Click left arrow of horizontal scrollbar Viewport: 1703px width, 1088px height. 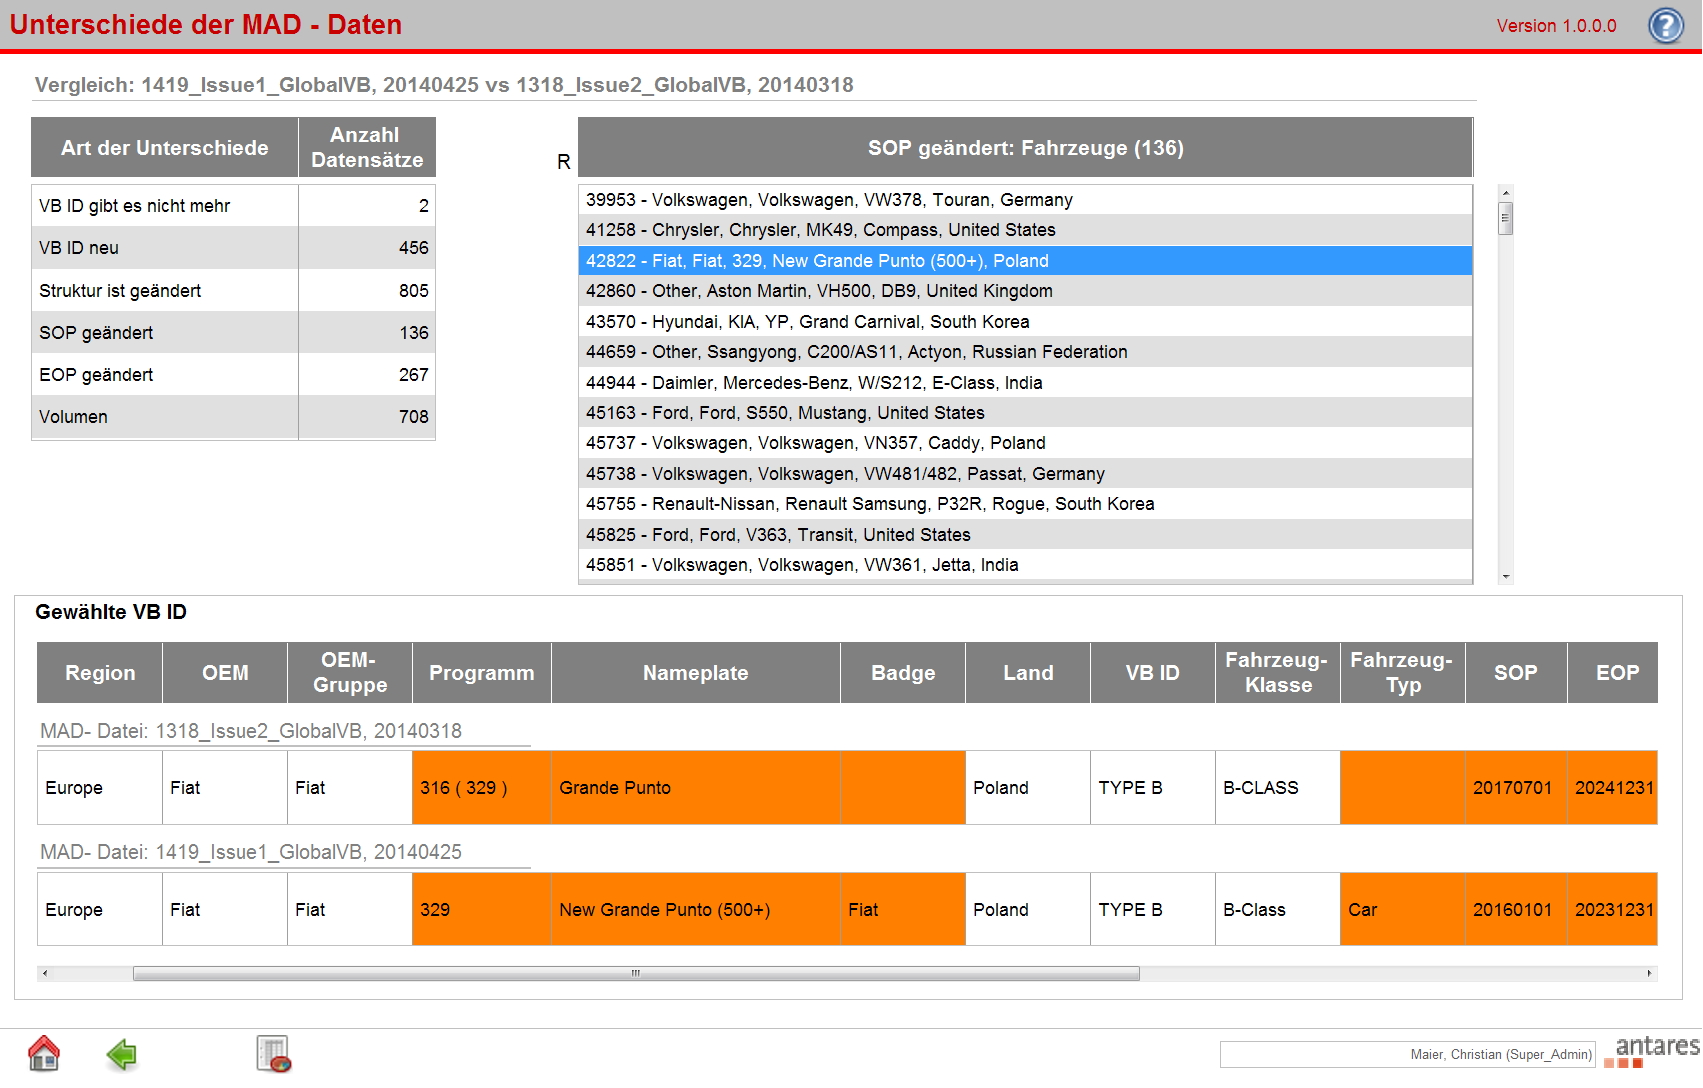[x=45, y=973]
